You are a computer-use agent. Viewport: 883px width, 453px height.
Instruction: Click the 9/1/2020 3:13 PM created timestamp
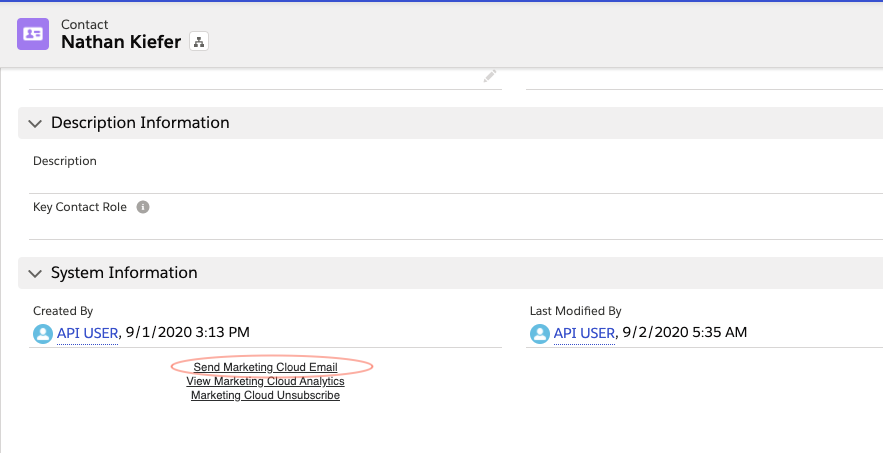[188, 333]
